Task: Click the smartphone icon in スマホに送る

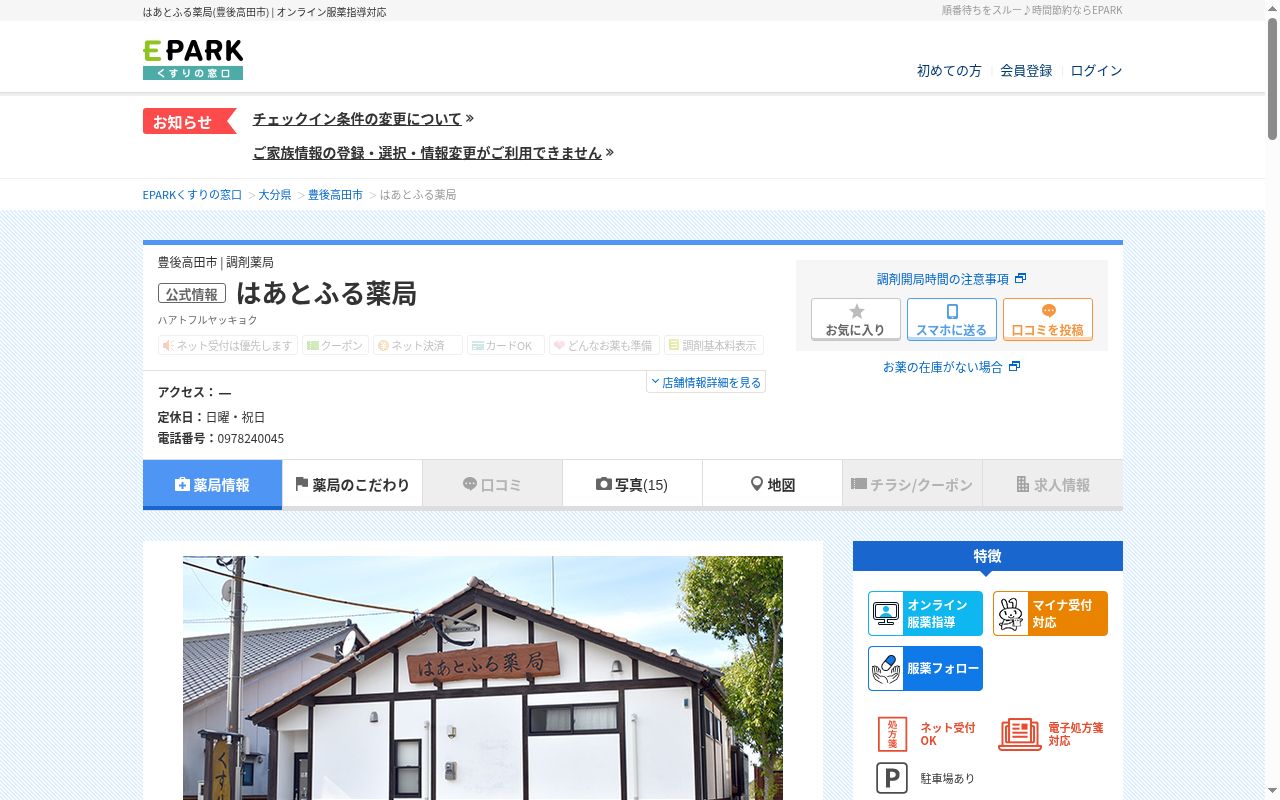Action: pyautogui.click(x=952, y=311)
